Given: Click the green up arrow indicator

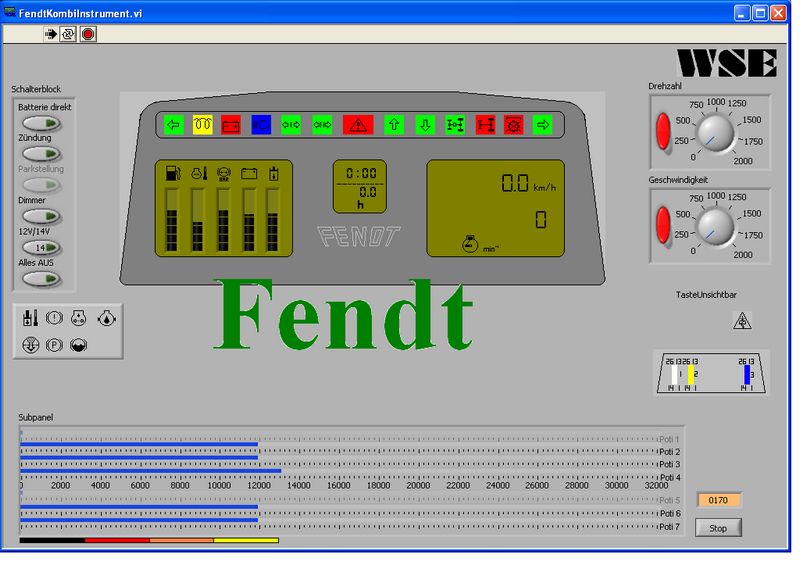Looking at the screenshot, I should coord(394,124).
